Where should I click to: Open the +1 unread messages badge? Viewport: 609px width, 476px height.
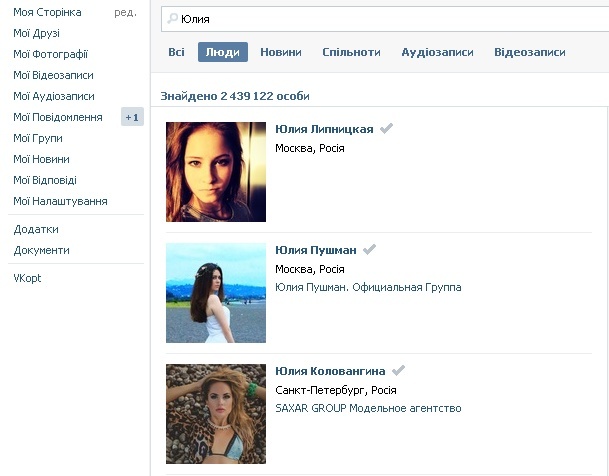[132, 117]
